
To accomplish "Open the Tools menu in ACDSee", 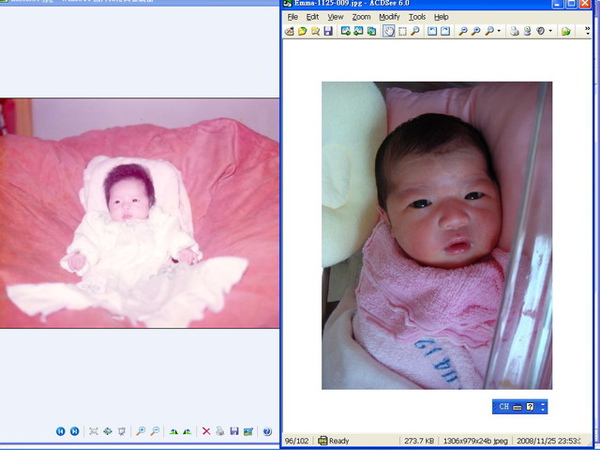I will 417,17.
